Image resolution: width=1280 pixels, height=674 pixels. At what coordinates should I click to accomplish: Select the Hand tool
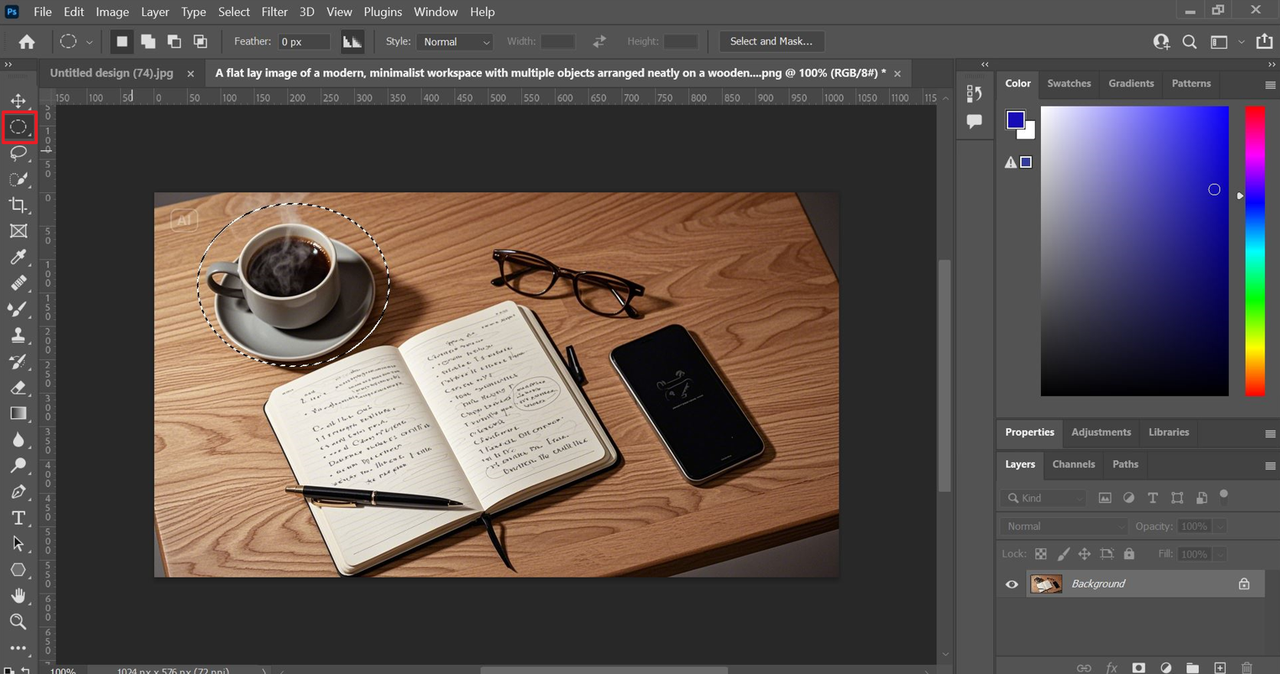(18, 595)
